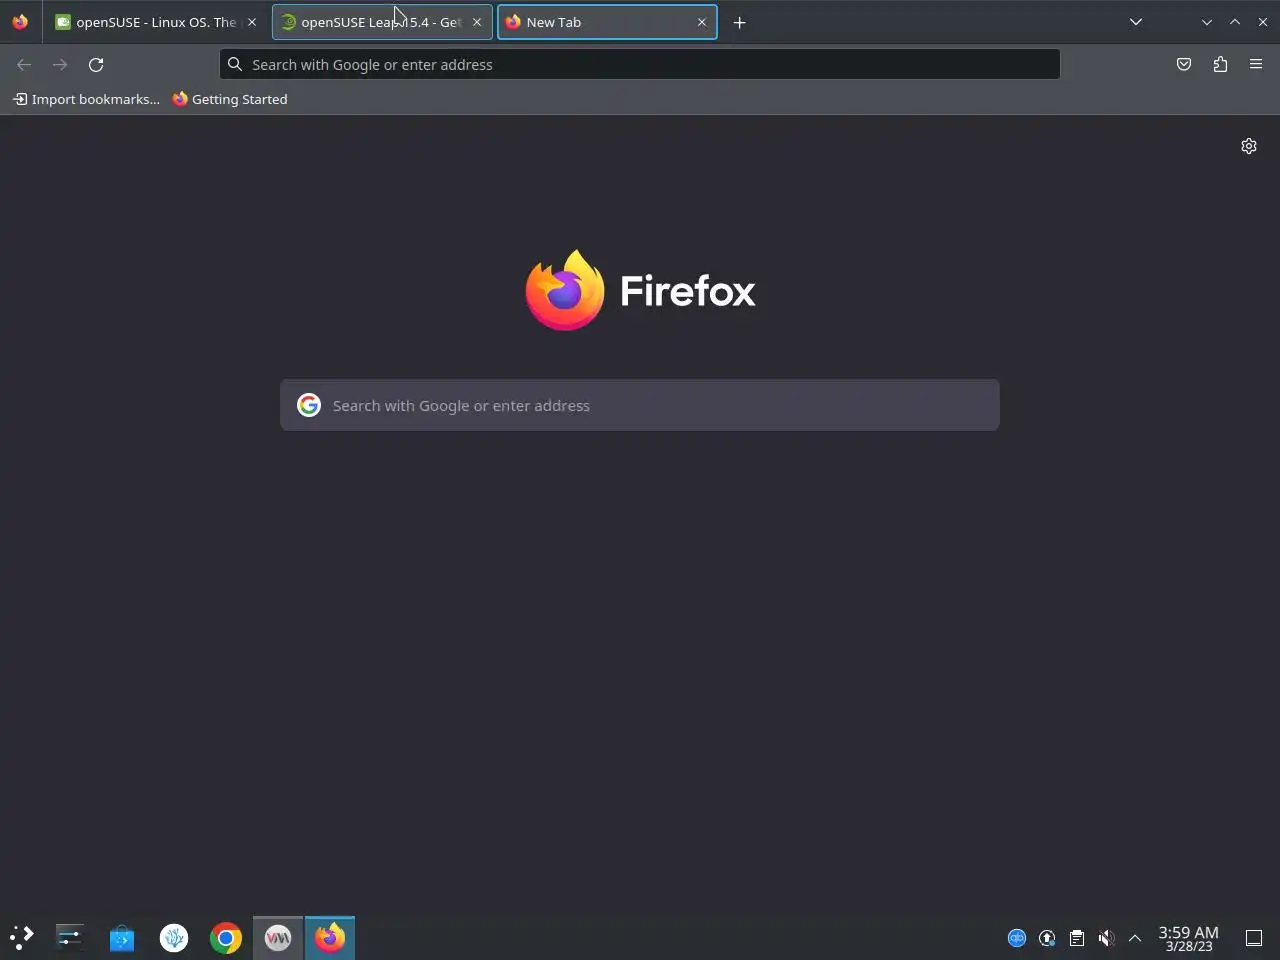Screen dimensions: 1280x960
Task: Reload the current page
Action: [x=96, y=64]
